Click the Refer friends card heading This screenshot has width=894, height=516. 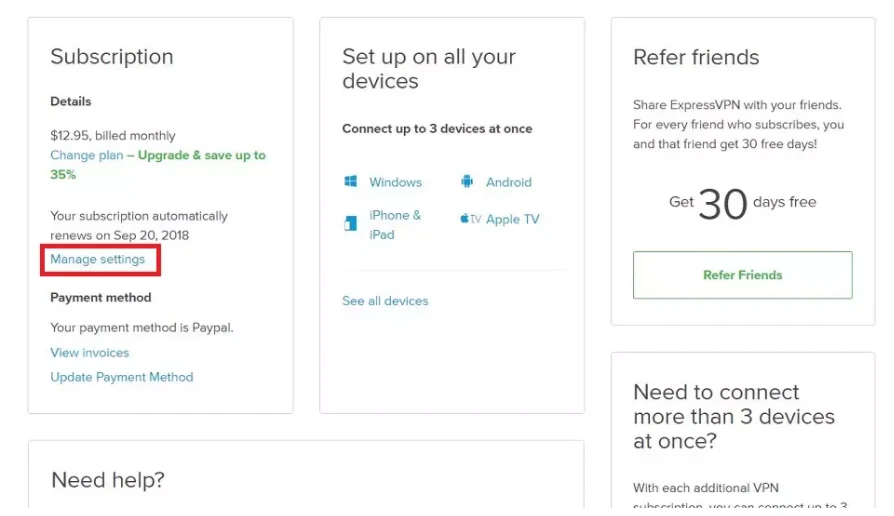pyautogui.click(x=696, y=58)
